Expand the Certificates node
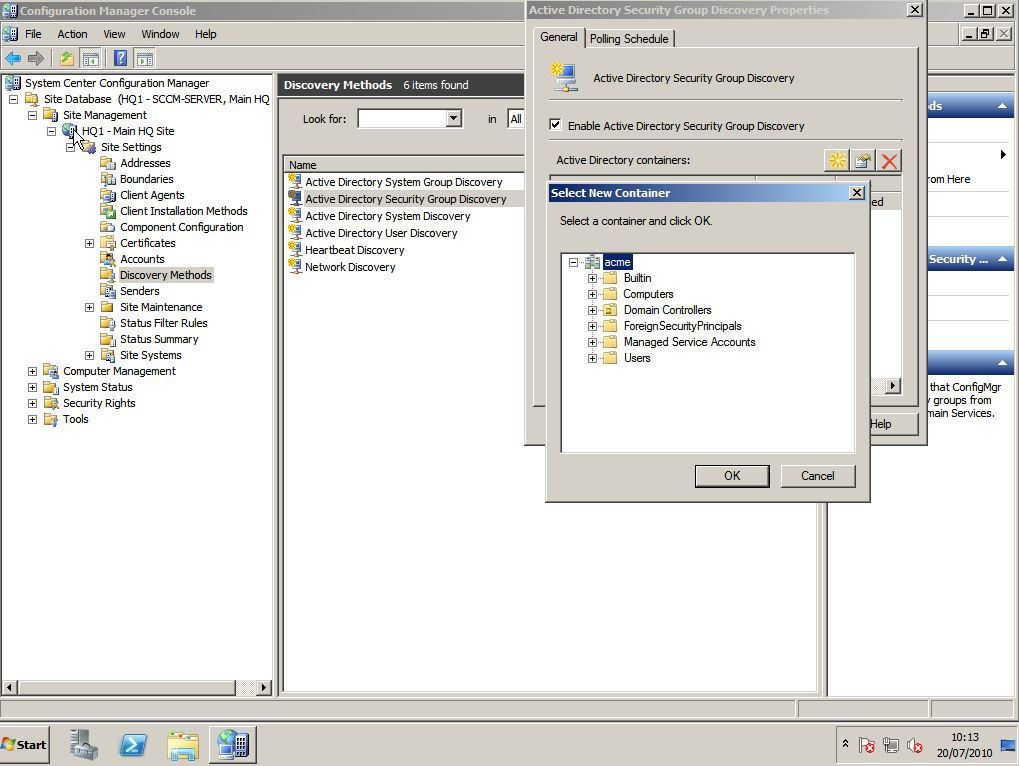The image size is (1019, 766). [x=90, y=244]
